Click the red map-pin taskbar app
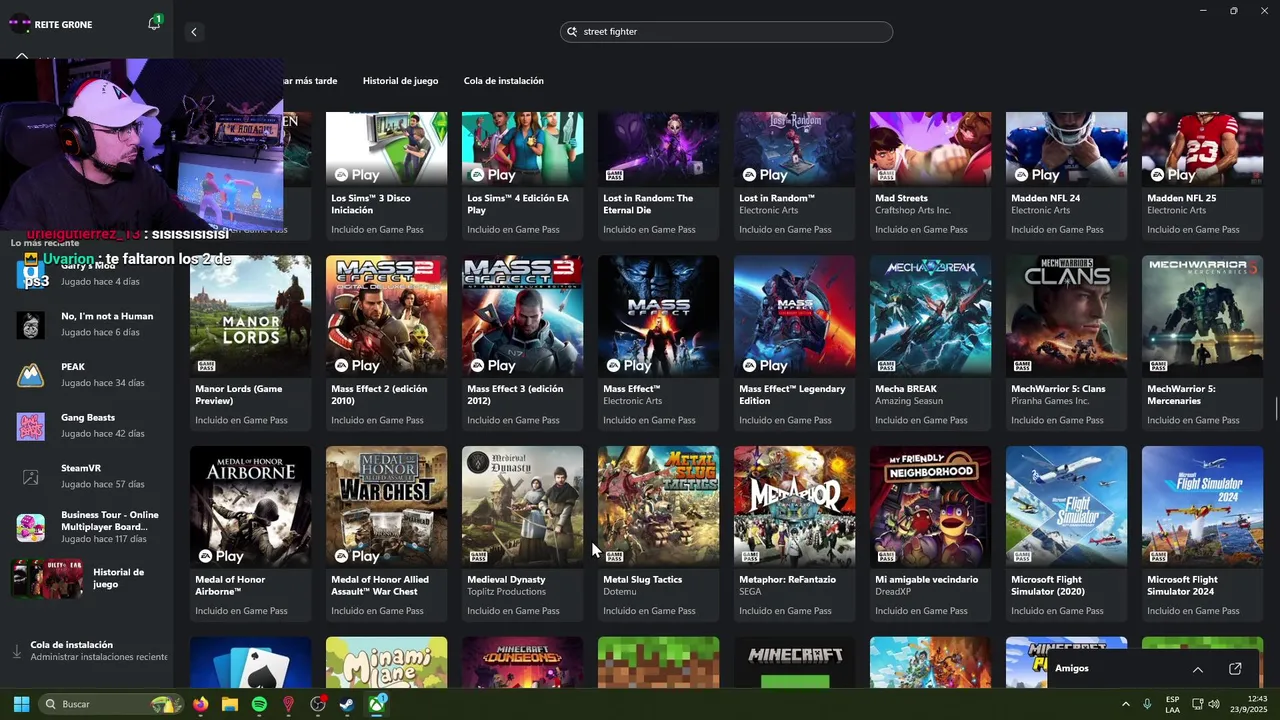The width and height of the screenshot is (1280, 720). click(x=289, y=704)
